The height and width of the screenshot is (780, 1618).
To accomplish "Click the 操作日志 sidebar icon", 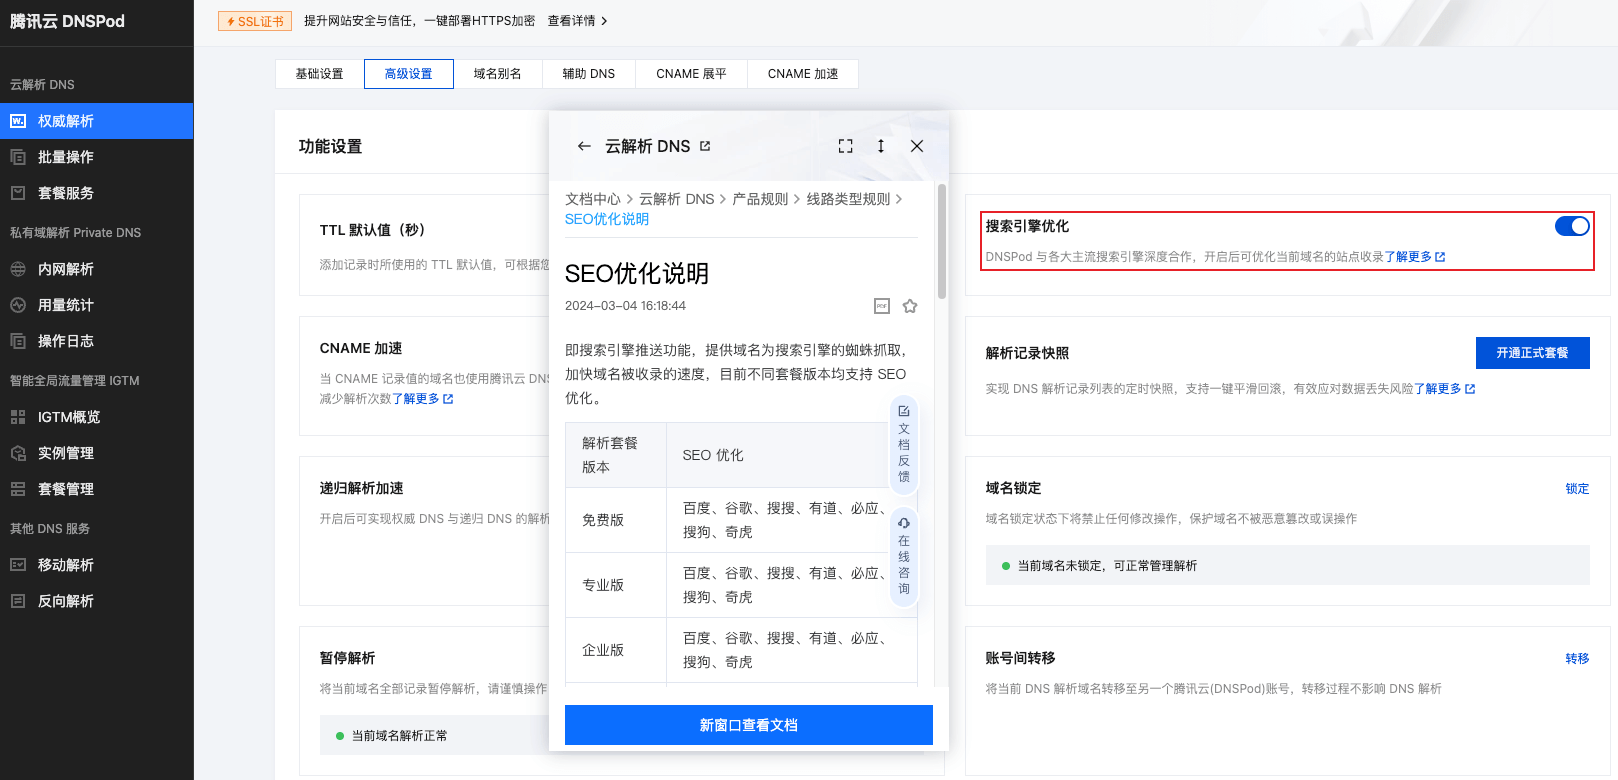I will click(18, 341).
